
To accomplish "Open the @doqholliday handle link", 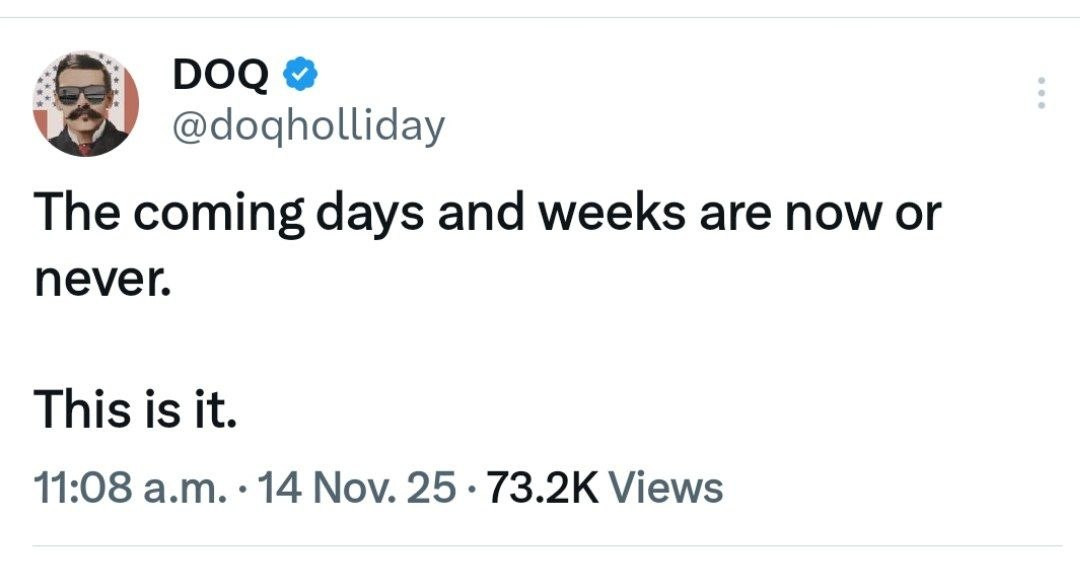I will tap(309, 127).
